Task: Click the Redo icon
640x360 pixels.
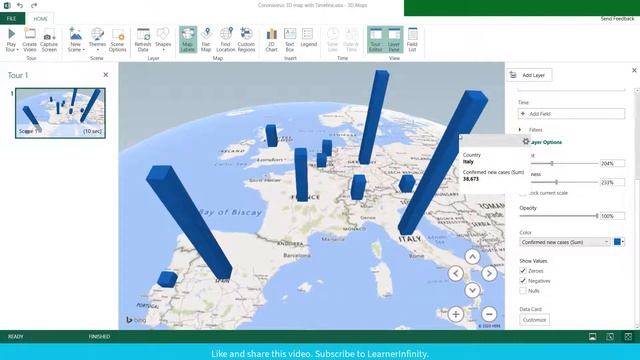Action: click(34, 5)
